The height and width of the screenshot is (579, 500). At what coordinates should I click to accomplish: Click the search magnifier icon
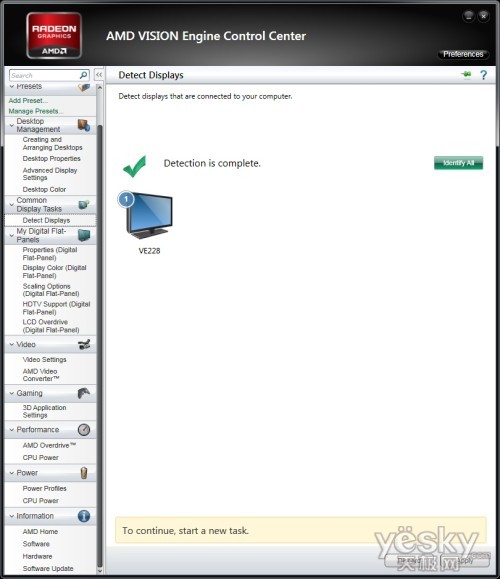[x=84, y=75]
